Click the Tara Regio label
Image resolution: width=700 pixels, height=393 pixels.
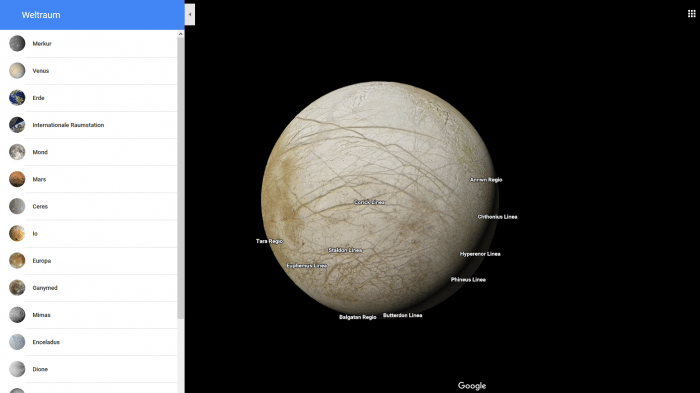(x=269, y=241)
